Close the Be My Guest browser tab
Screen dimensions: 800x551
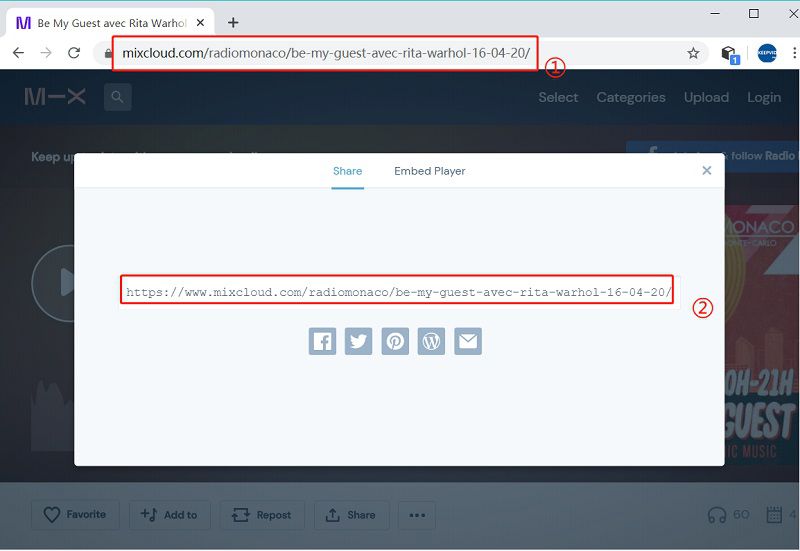(x=201, y=22)
